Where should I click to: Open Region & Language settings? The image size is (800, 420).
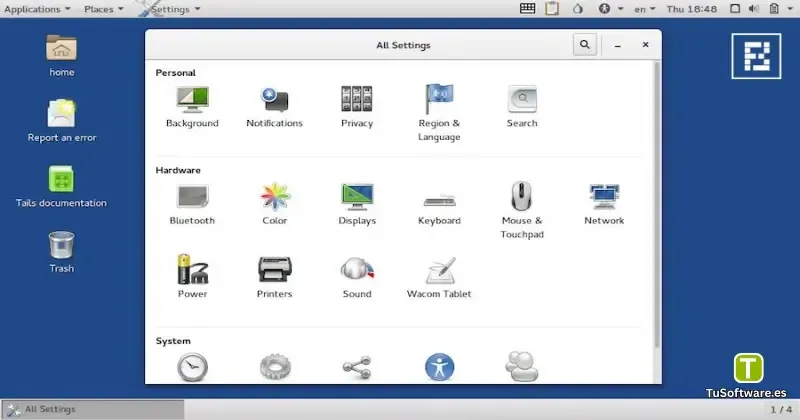click(439, 113)
